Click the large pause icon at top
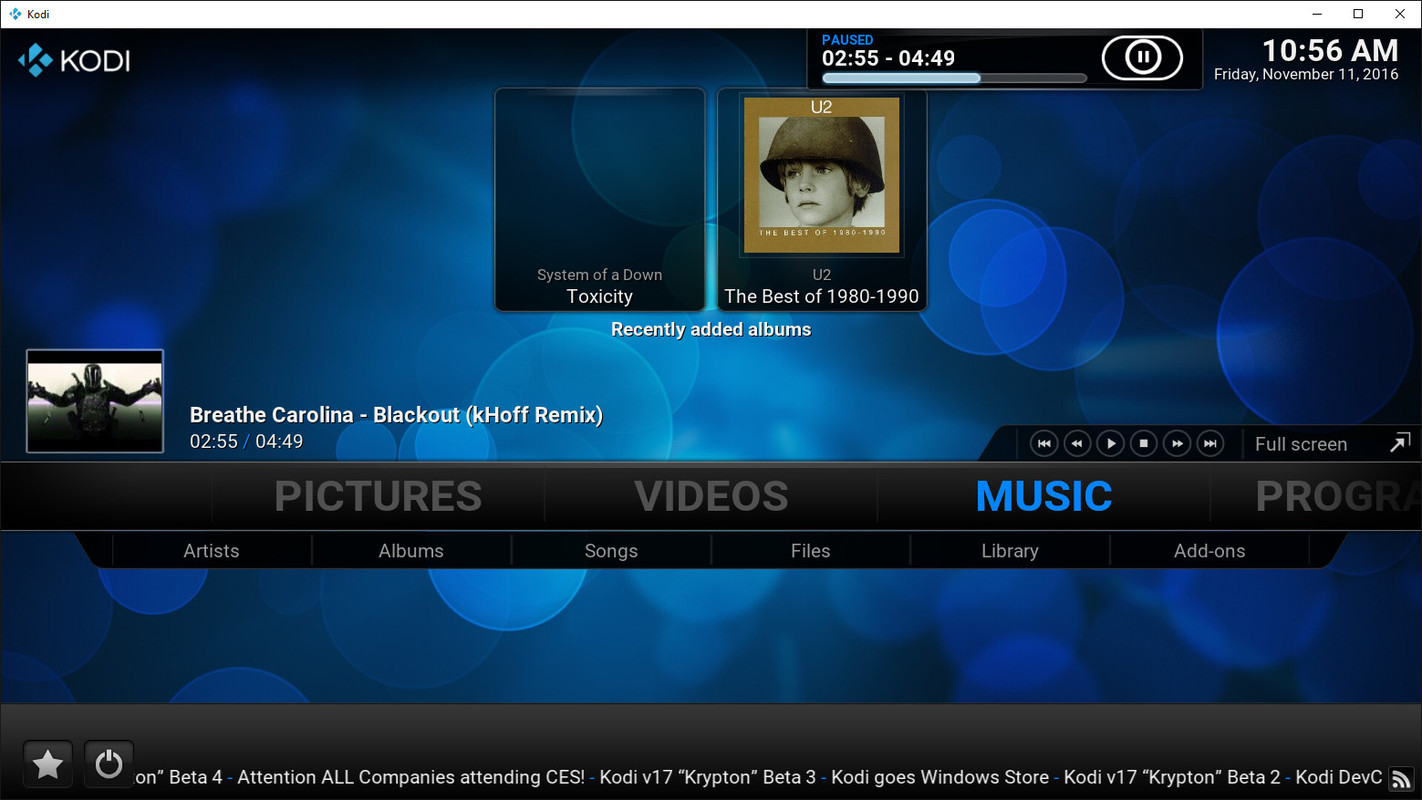The width and height of the screenshot is (1422, 800). 1142,57
